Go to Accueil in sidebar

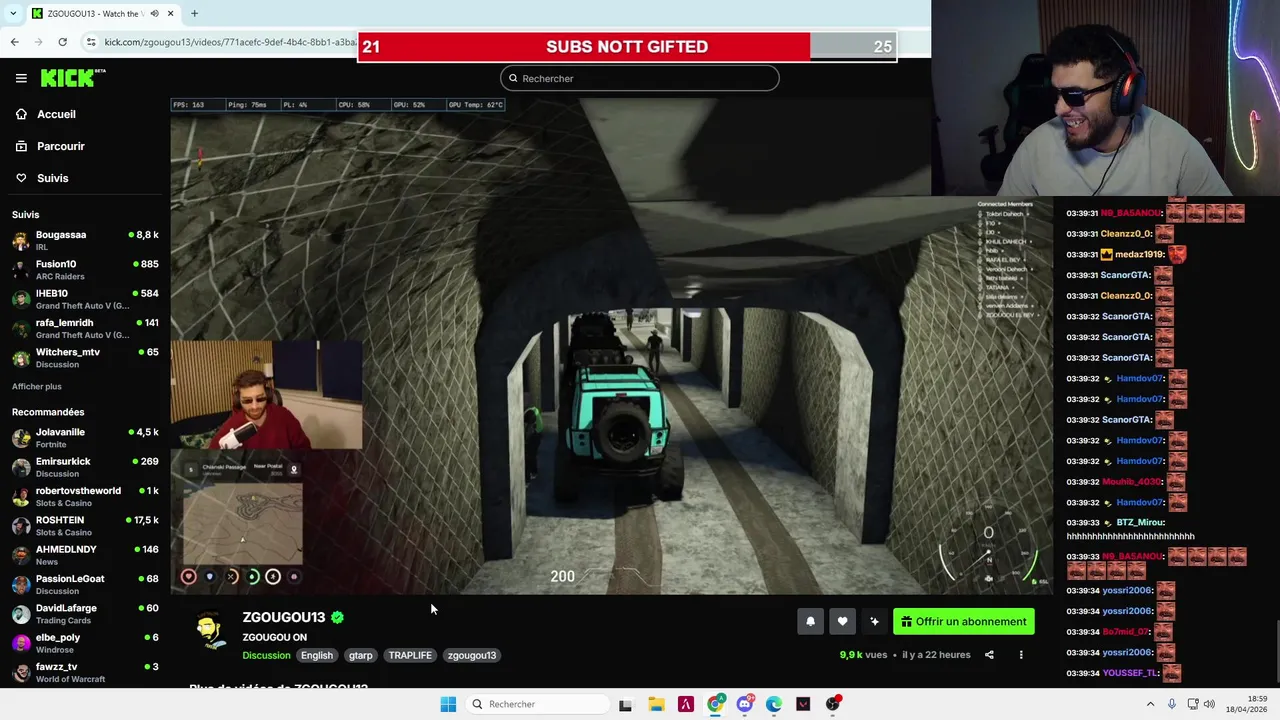[56, 114]
